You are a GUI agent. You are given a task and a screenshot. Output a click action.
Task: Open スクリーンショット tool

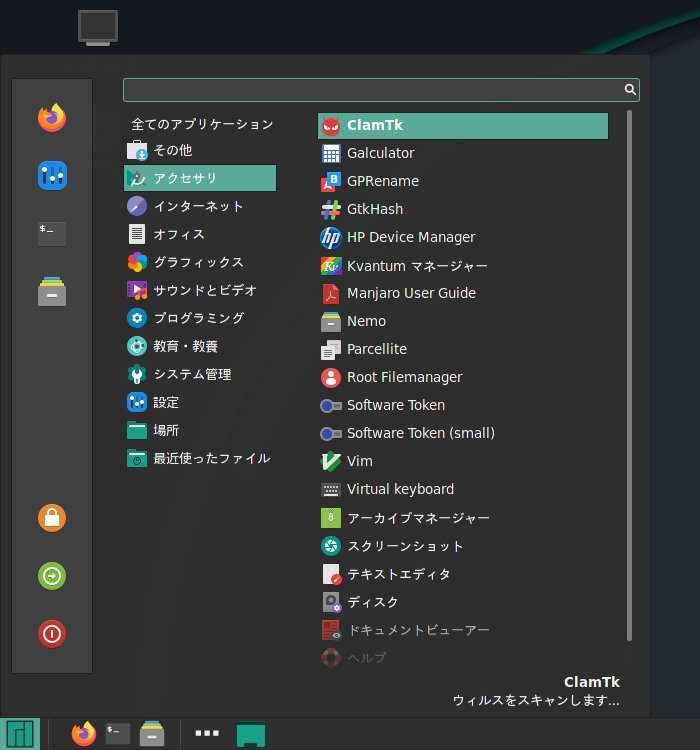point(463,546)
